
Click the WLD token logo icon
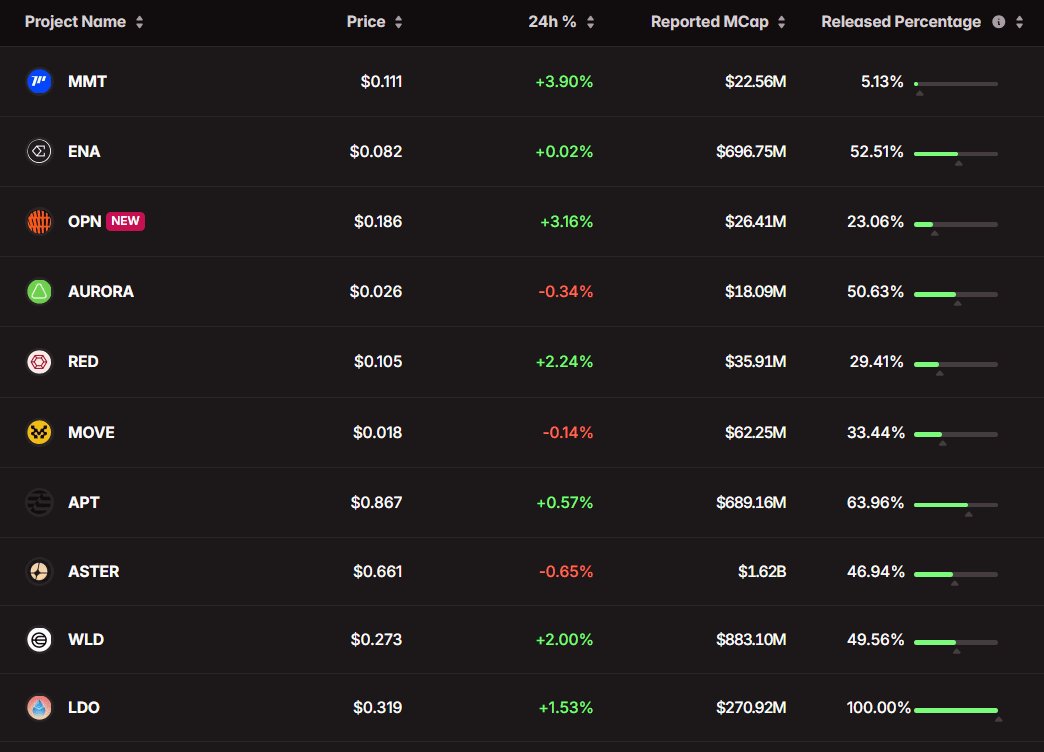(38, 640)
